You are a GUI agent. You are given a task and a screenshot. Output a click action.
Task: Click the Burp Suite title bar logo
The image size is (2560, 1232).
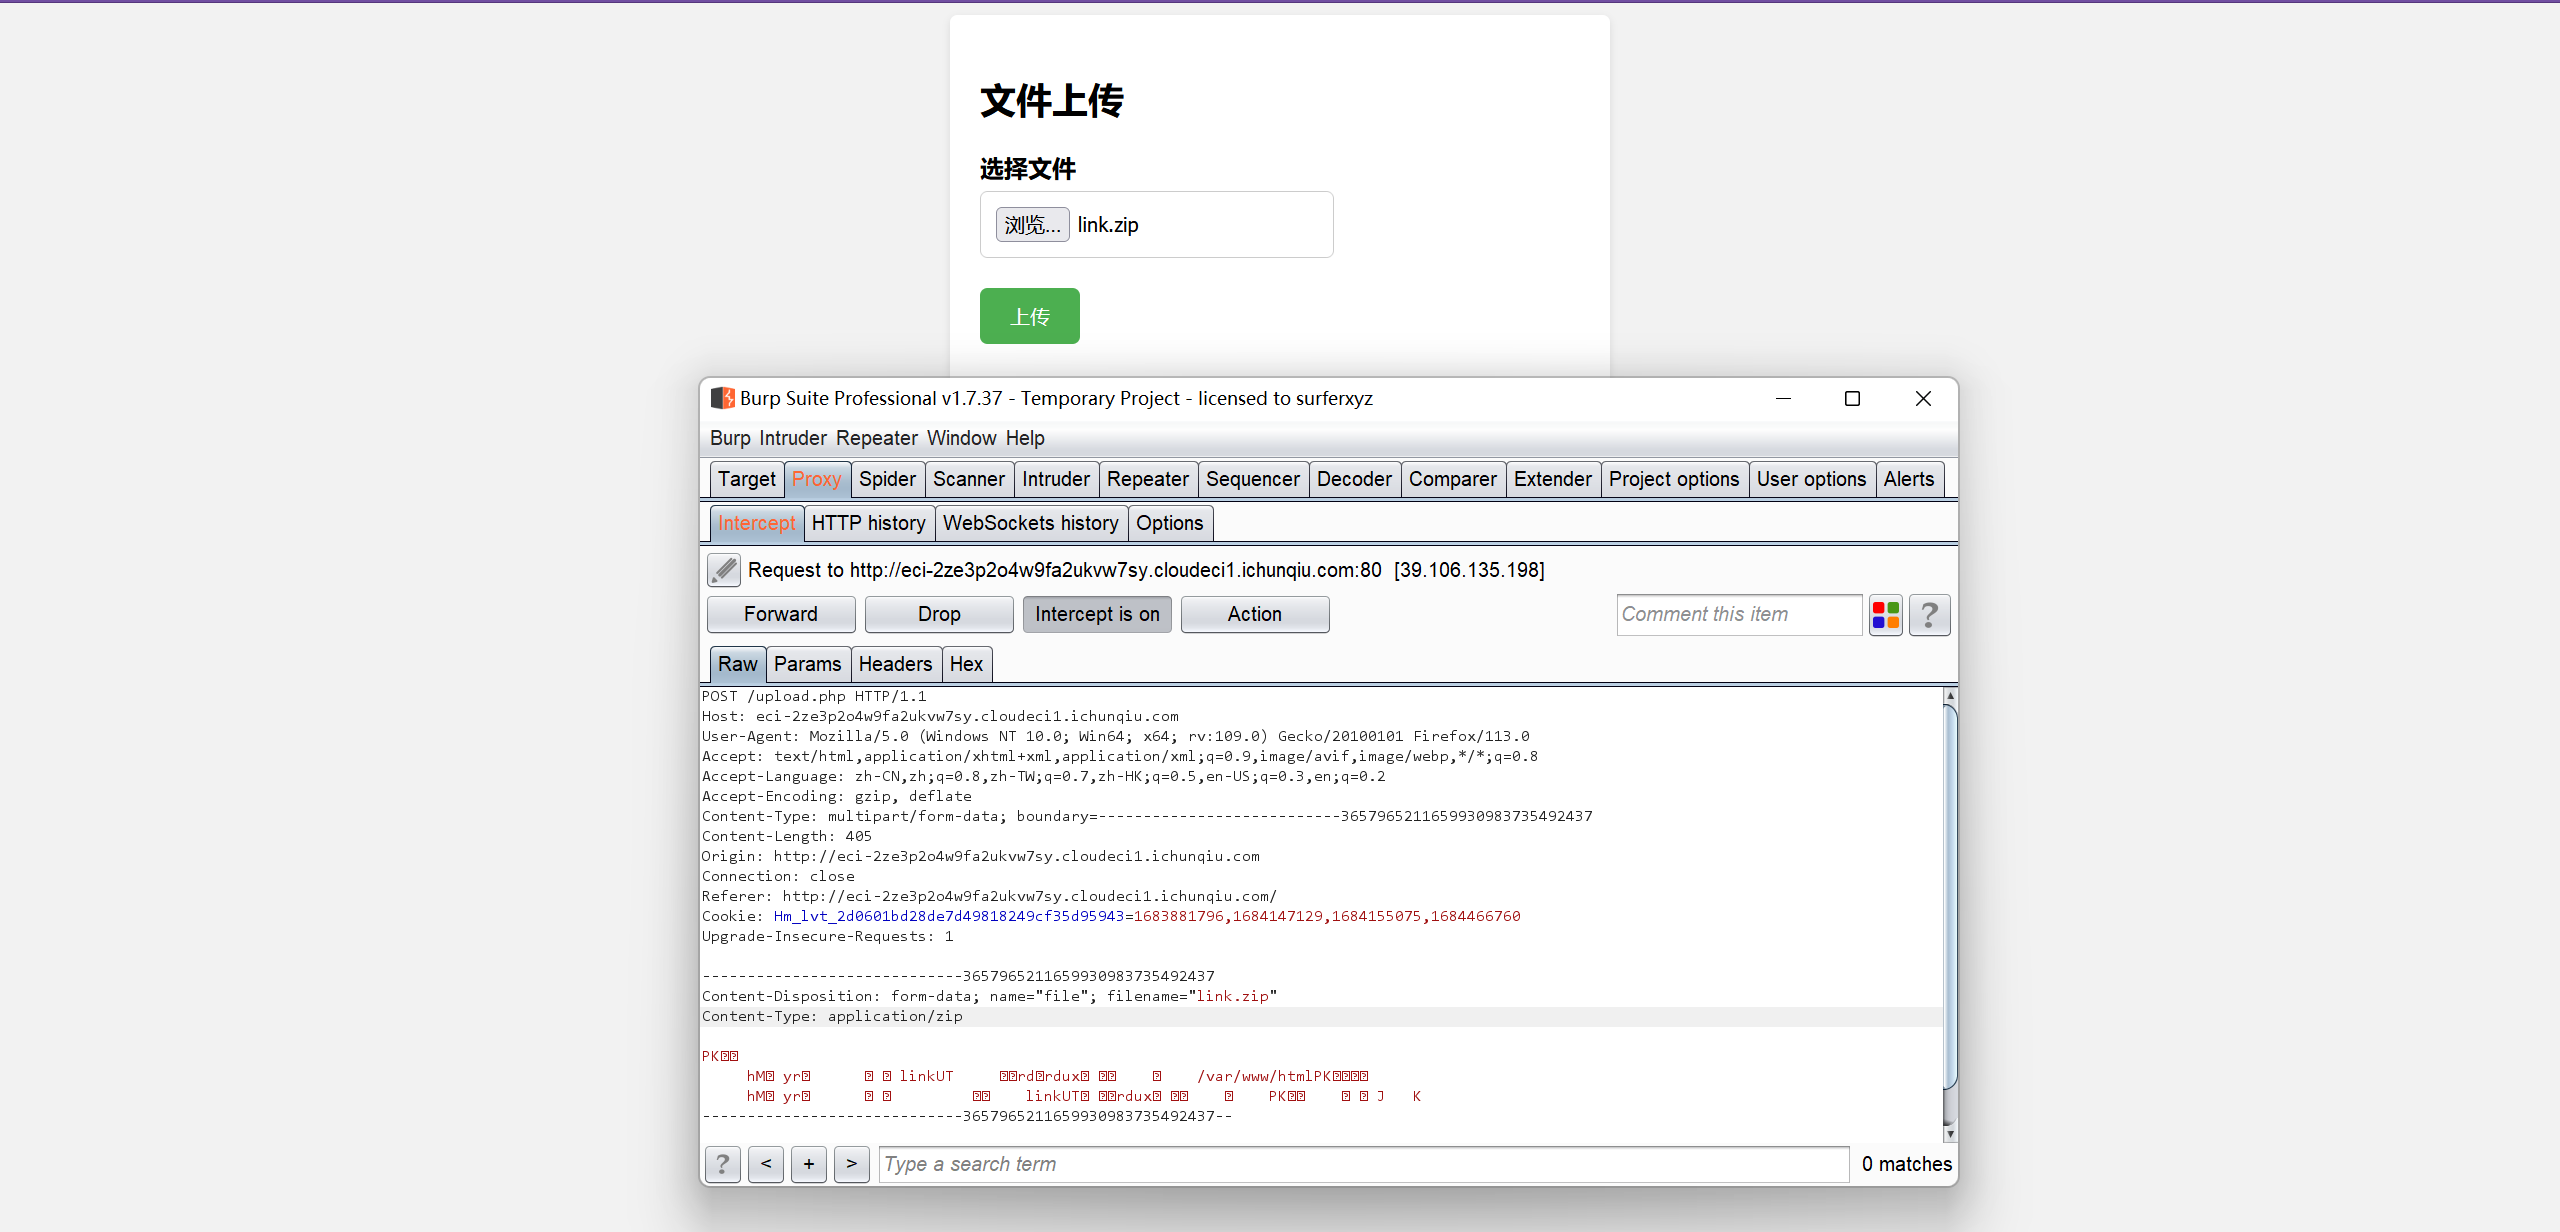(722, 398)
